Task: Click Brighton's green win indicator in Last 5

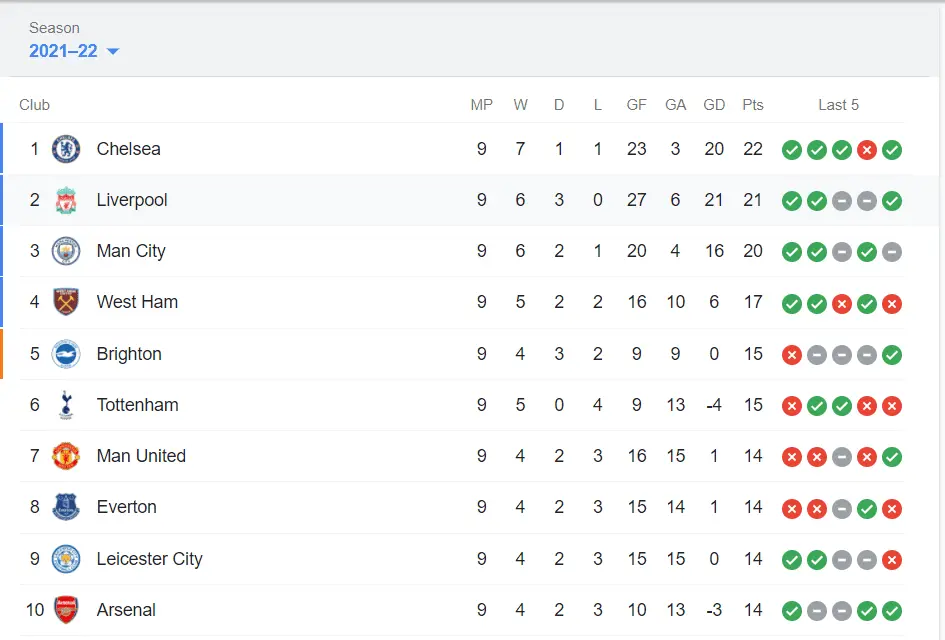Action: pyautogui.click(x=892, y=355)
